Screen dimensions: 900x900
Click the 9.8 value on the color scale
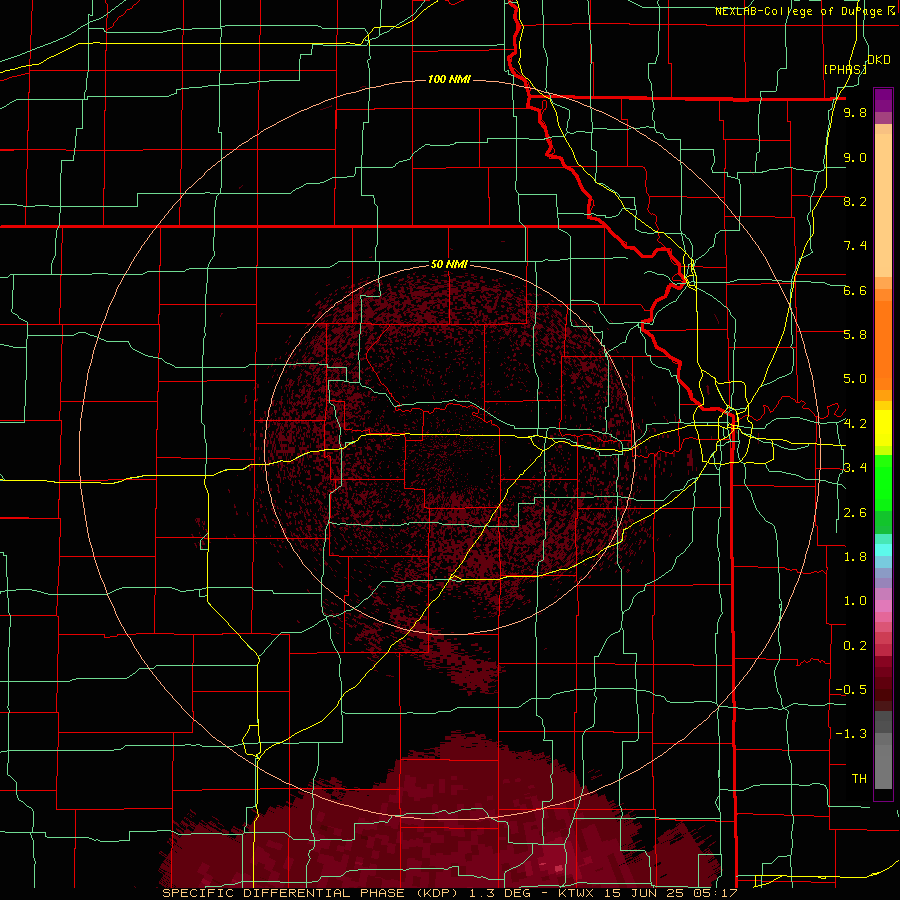[855, 112]
